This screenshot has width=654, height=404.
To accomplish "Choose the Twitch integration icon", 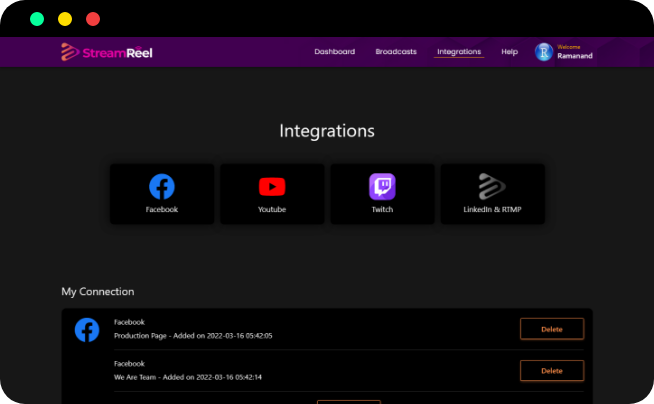I will point(382,186).
